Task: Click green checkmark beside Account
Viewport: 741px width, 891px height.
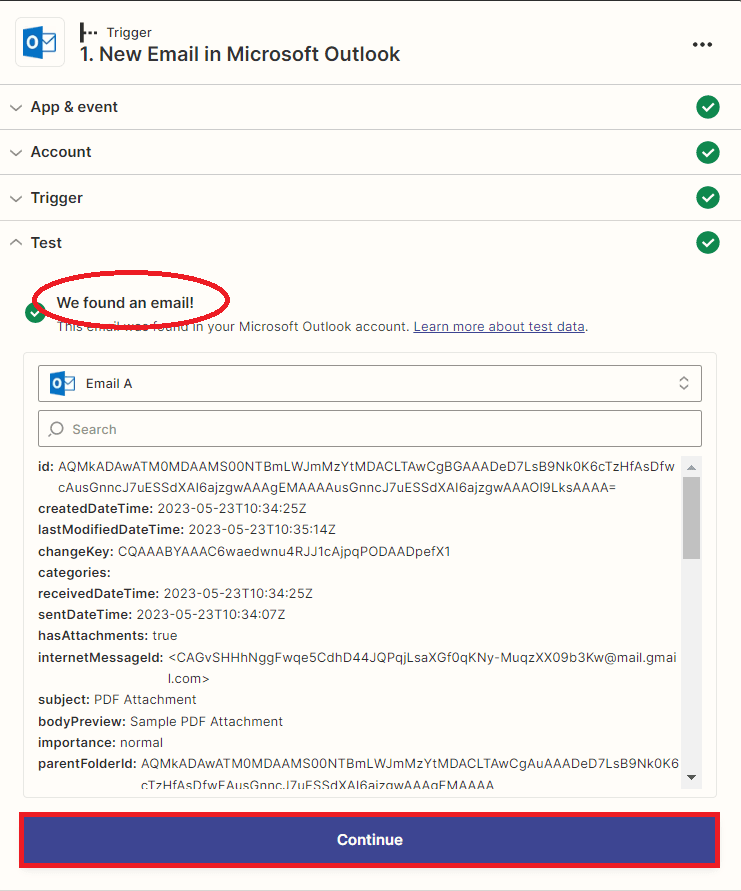Action: coord(708,152)
